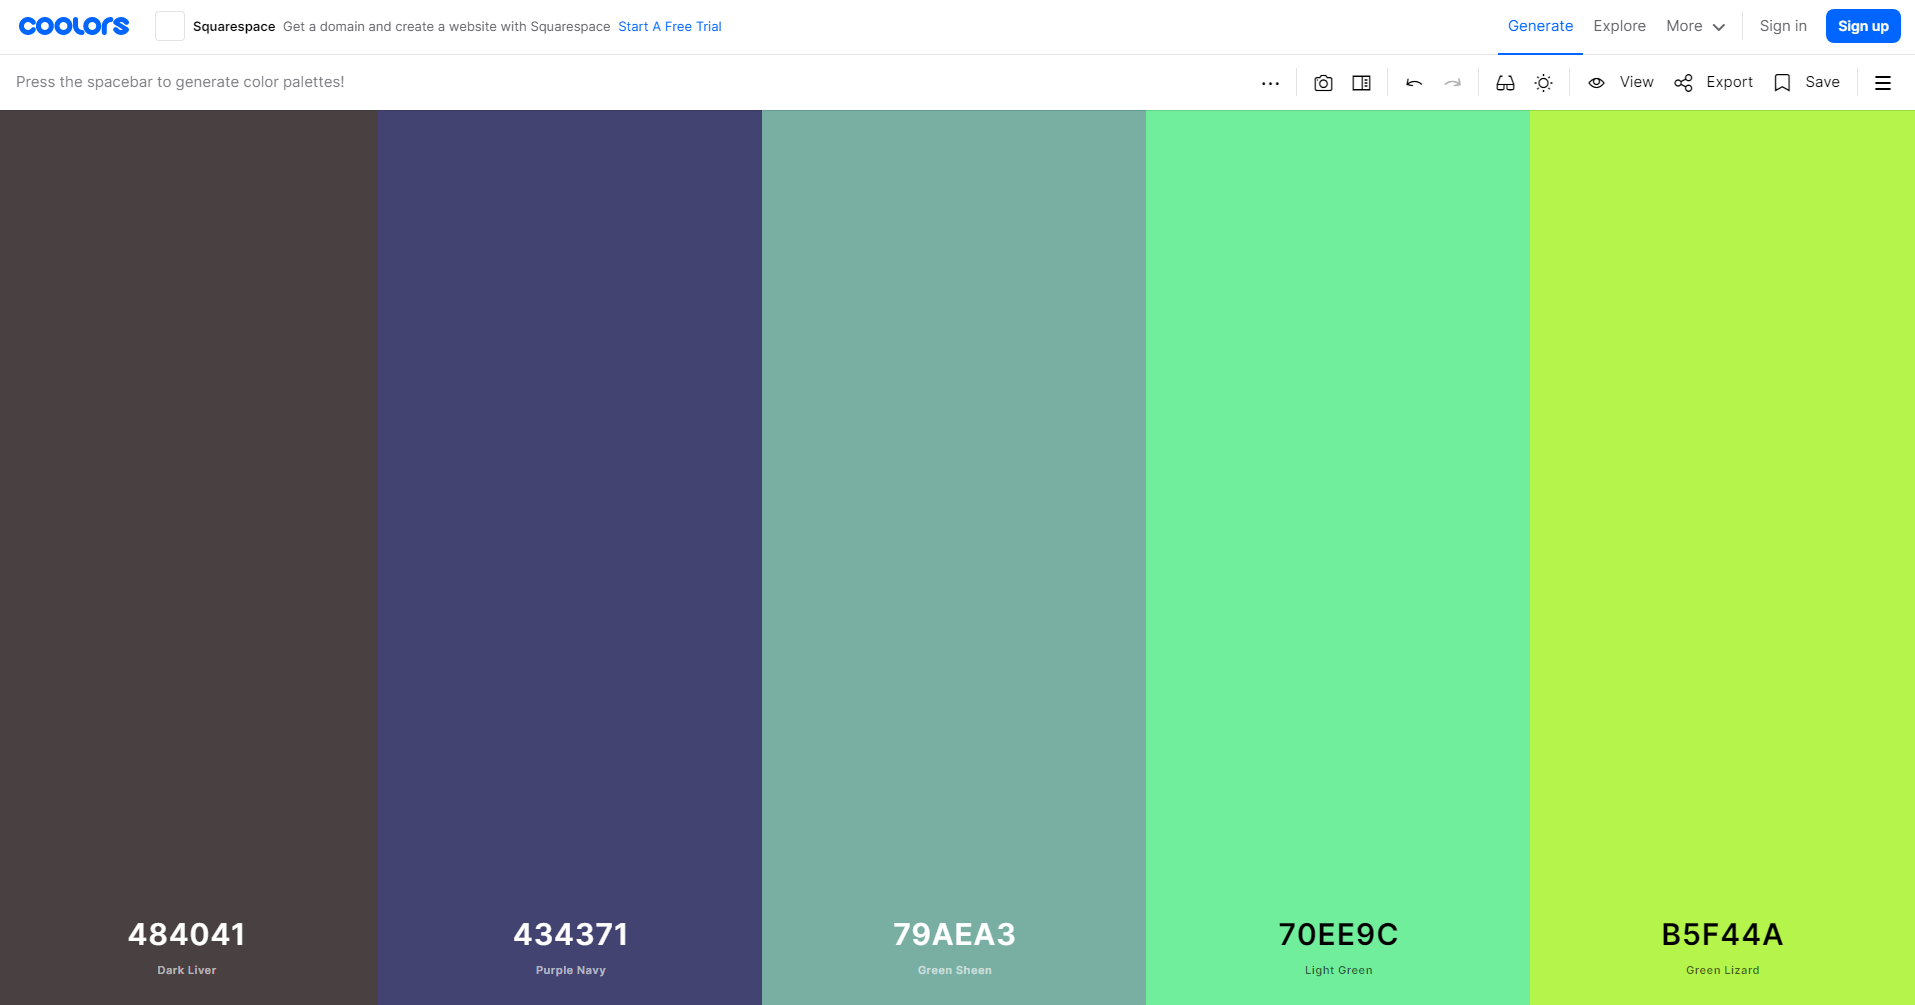Open the side panel layout icon
Viewport: 1915px width, 1005px height.
click(x=1361, y=83)
